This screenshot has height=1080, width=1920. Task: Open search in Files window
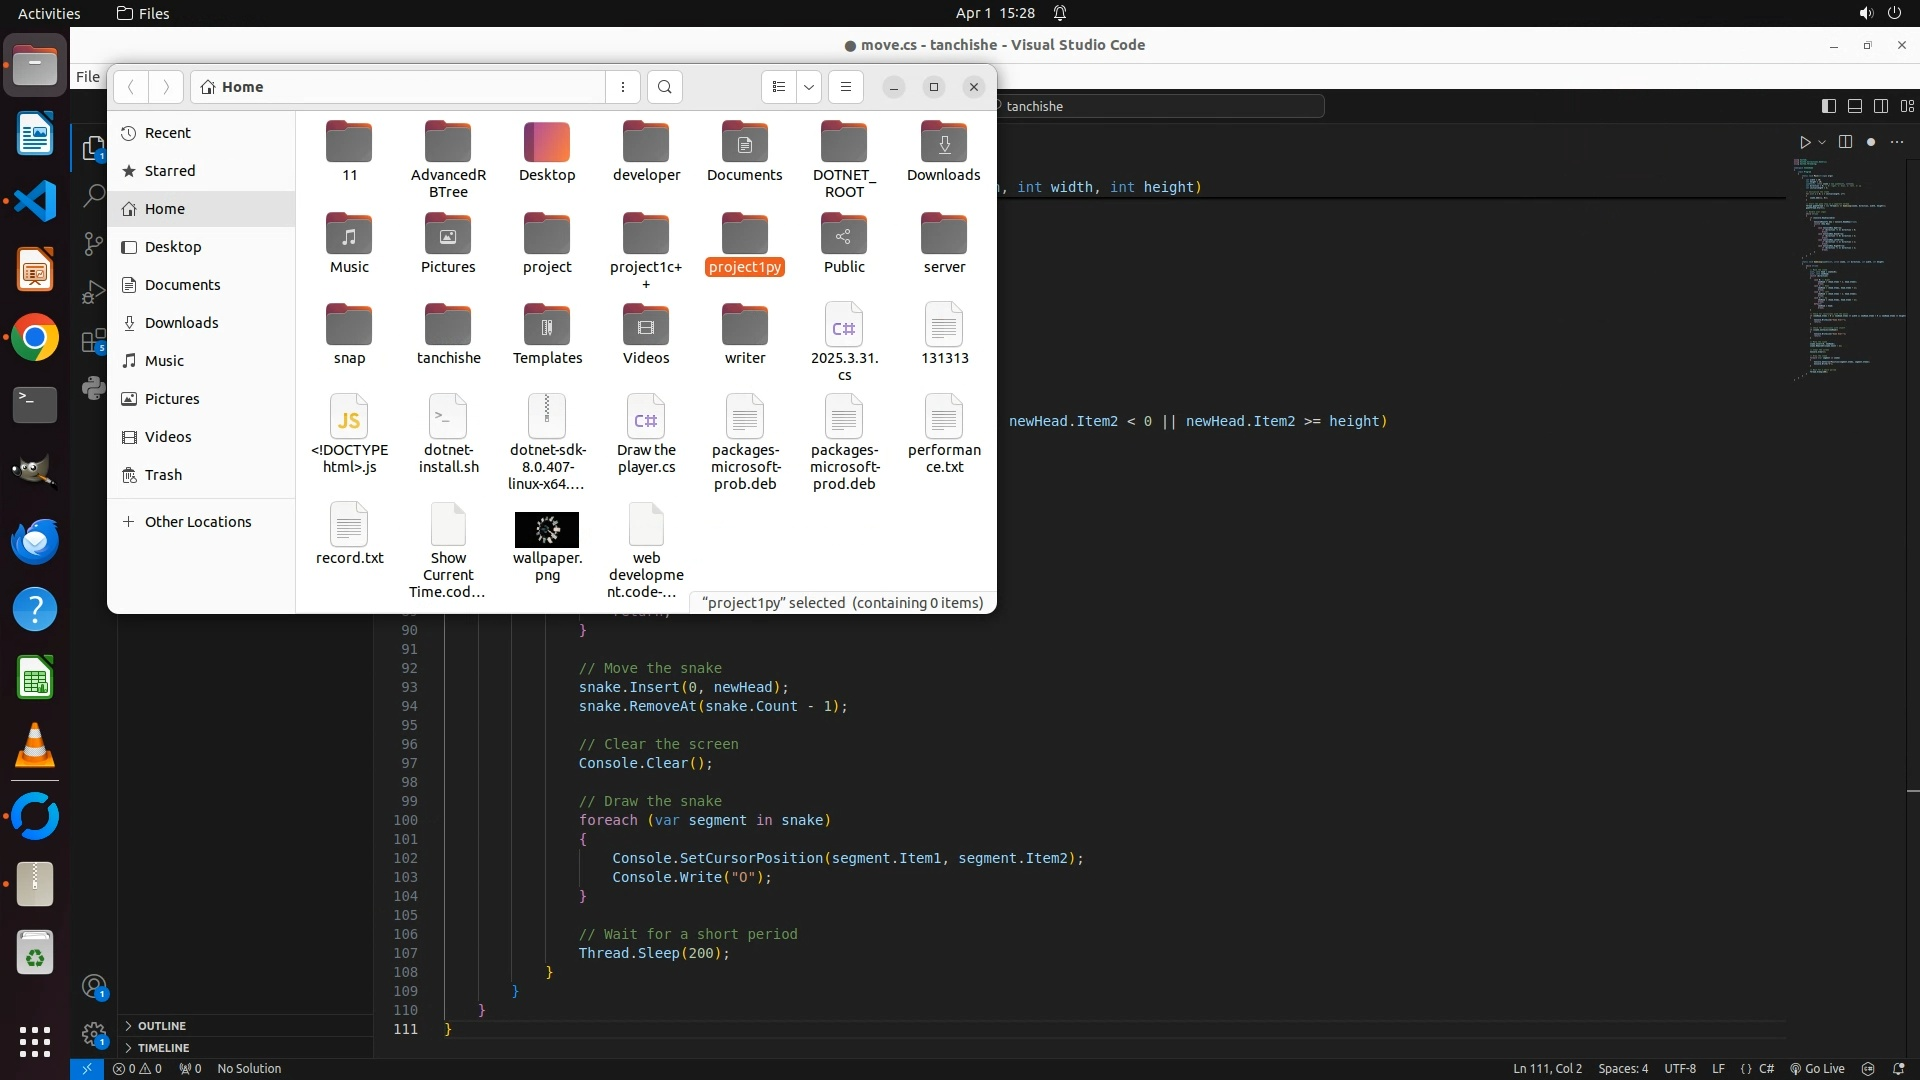(x=665, y=87)
